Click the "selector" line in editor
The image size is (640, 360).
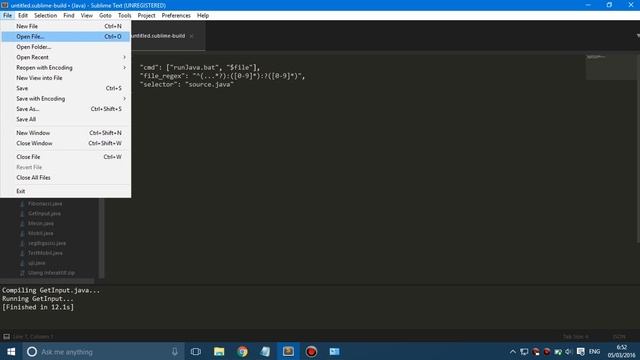point(187,84)
